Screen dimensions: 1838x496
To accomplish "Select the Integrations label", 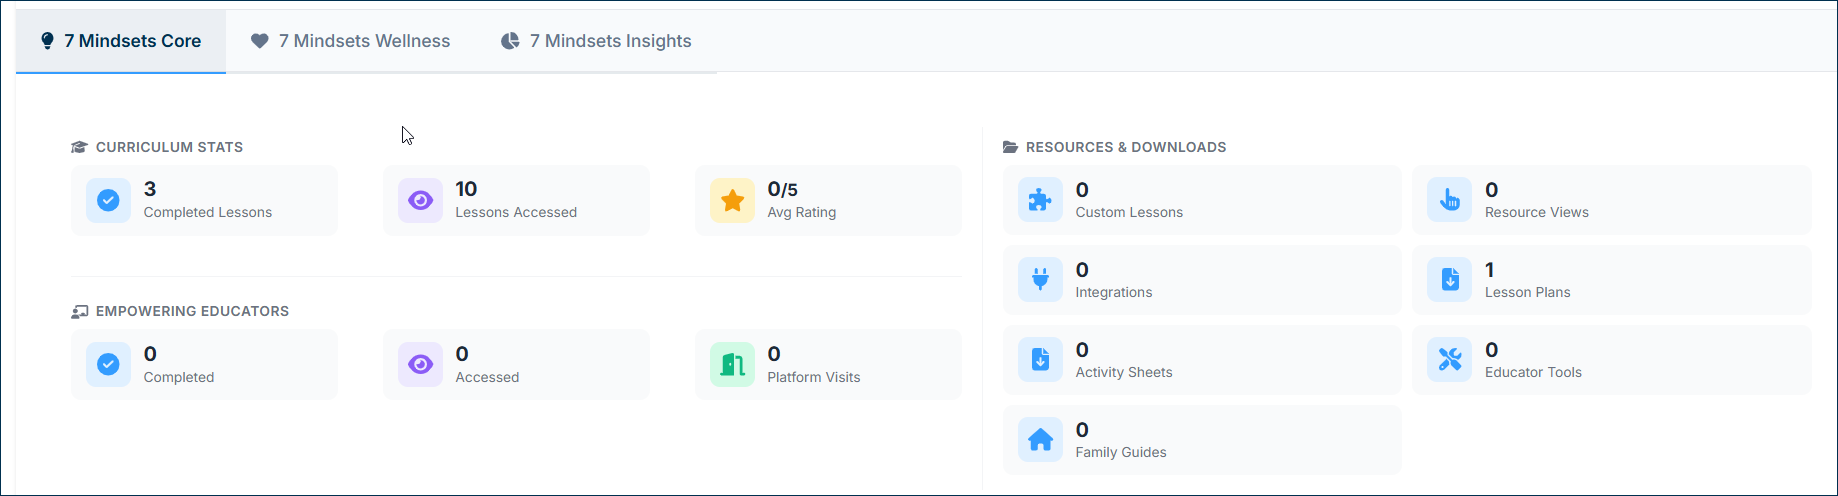I will [1114, 292].
